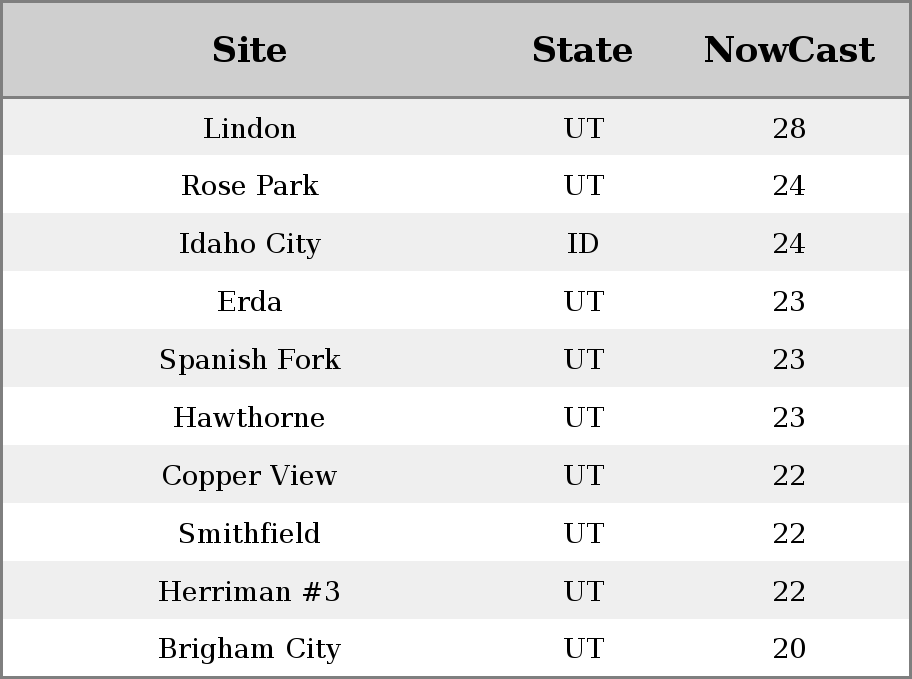Pick the Copper View site cell
Image resolution: width=912 pixels, height=679 pixels.
249,476
